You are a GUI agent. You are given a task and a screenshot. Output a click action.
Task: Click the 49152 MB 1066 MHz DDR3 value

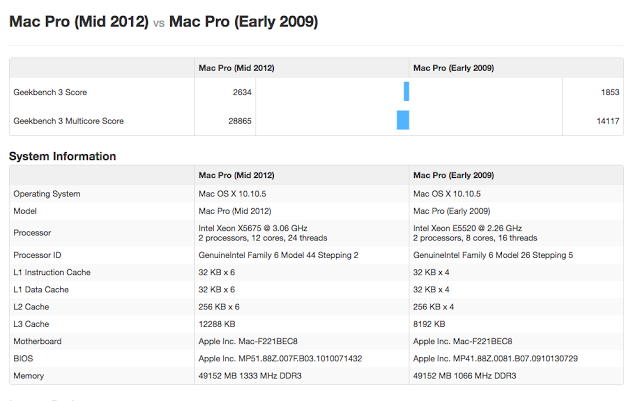point(464,376)
